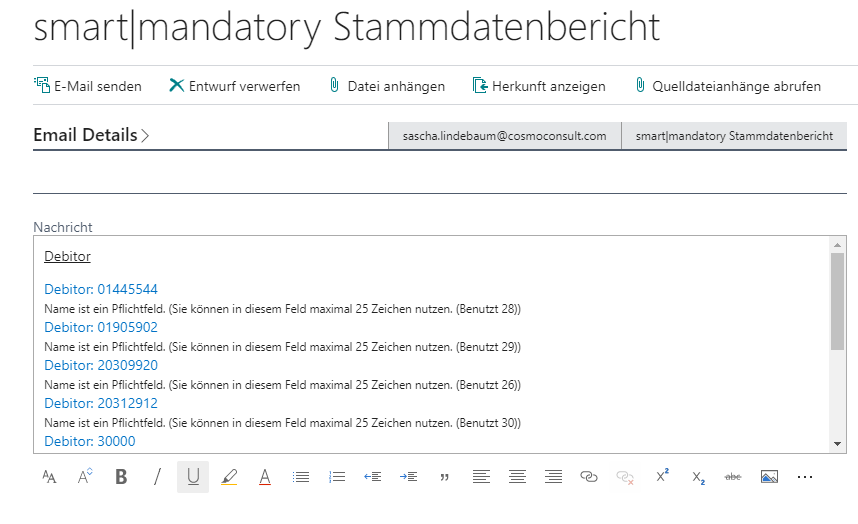Image resolution: width=858 pixels, height=524 pixels.
Task: Open link Debitor: 01445544
Action: pos(101,289)
